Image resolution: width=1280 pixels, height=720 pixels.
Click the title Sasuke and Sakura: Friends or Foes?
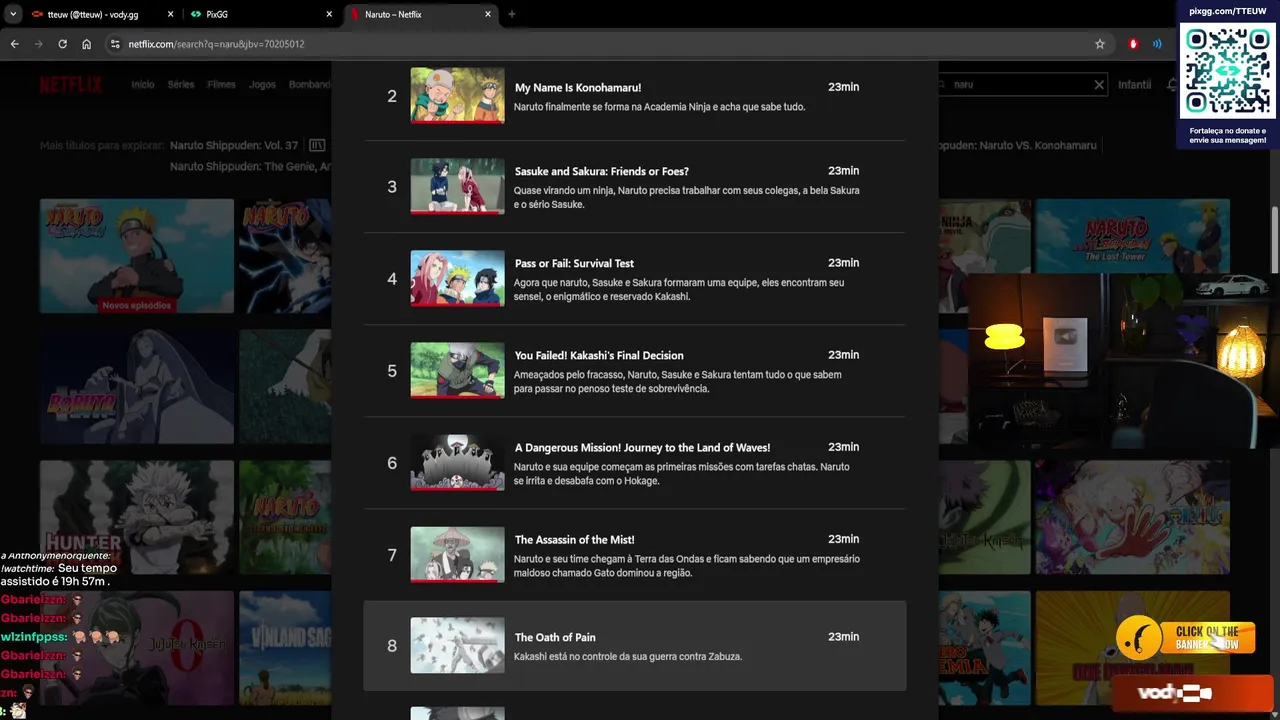[x=602, y=172]
